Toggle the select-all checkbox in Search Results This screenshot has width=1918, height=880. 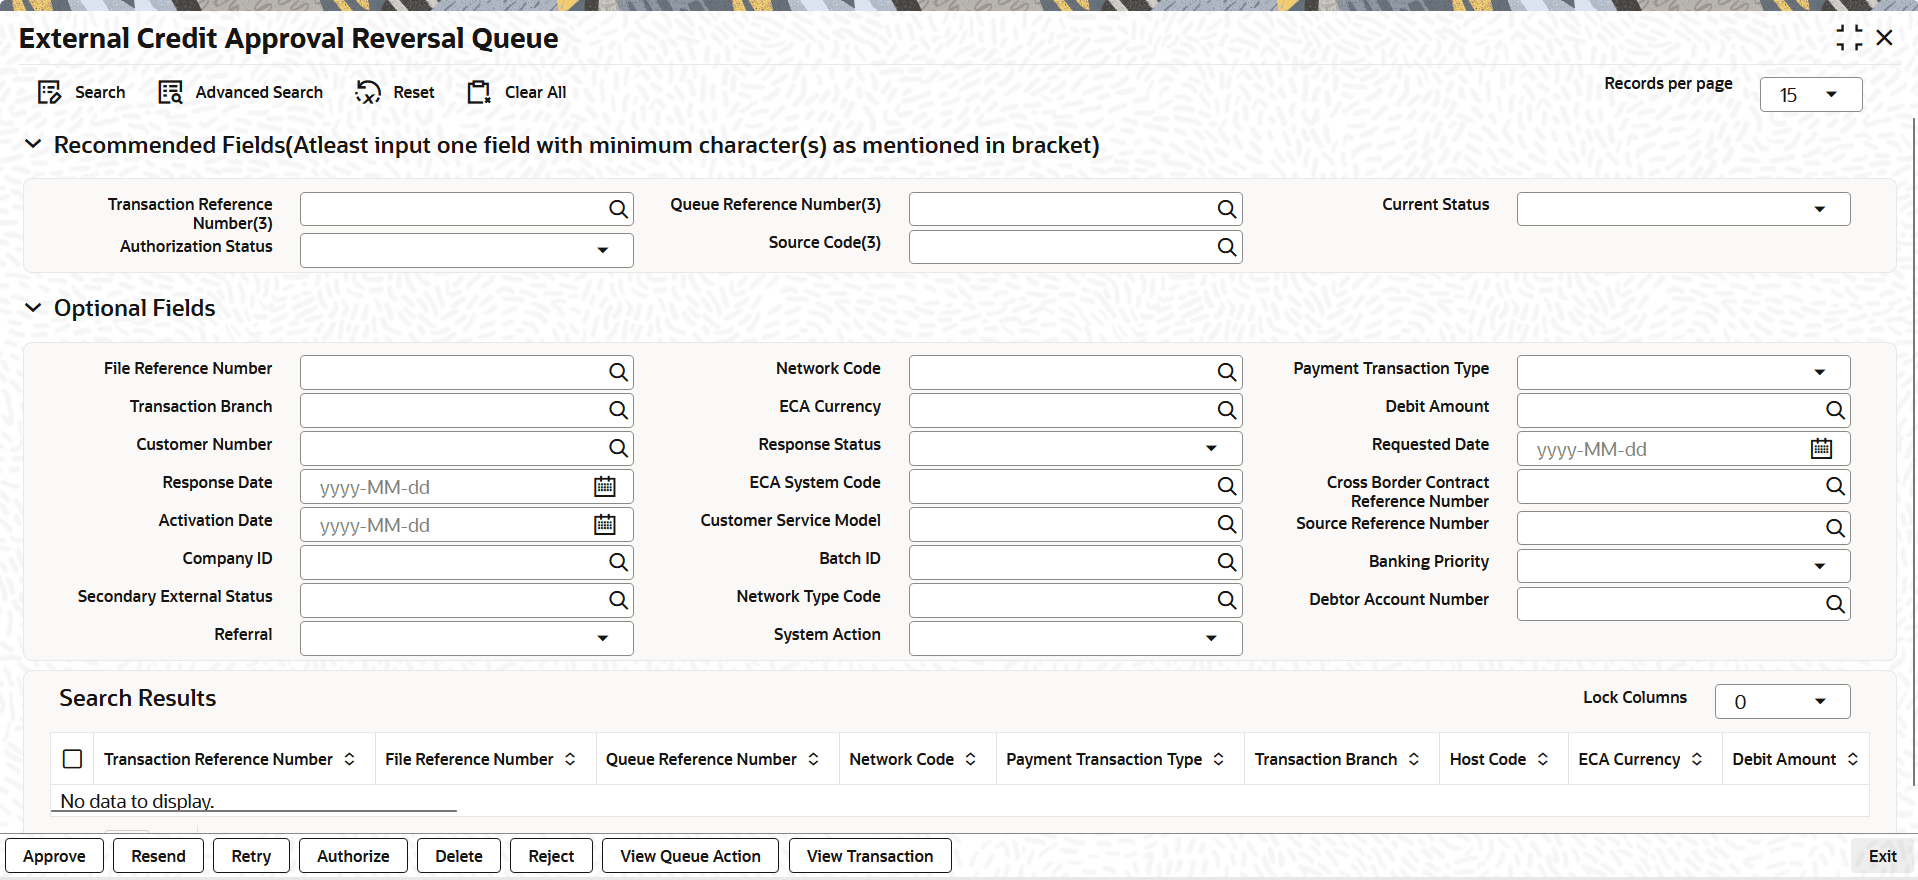(73, 759)
